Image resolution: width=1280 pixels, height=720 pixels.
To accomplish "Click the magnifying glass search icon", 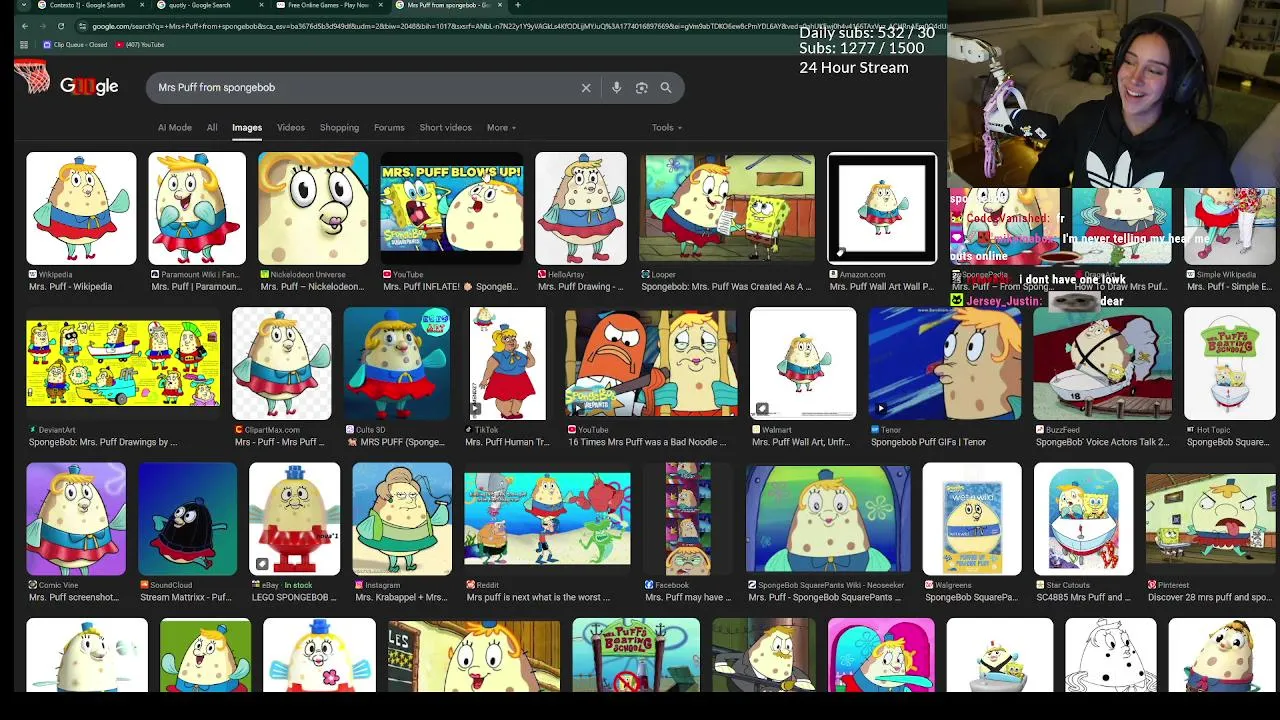I will point(666,88).
